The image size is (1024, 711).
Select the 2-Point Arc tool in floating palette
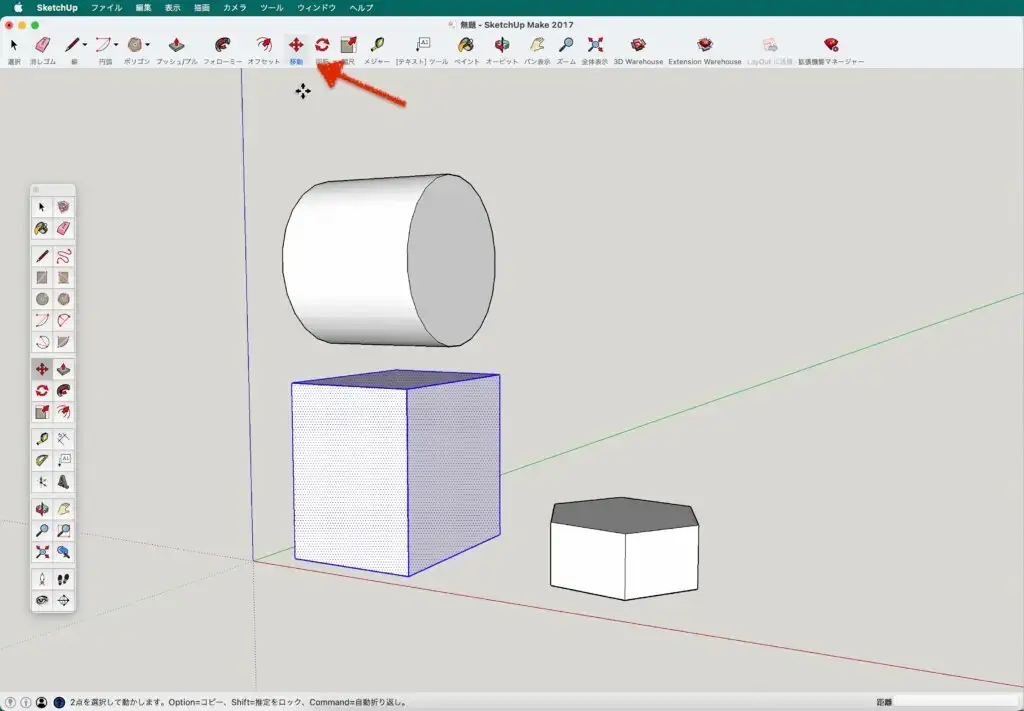tap(63, 321)
